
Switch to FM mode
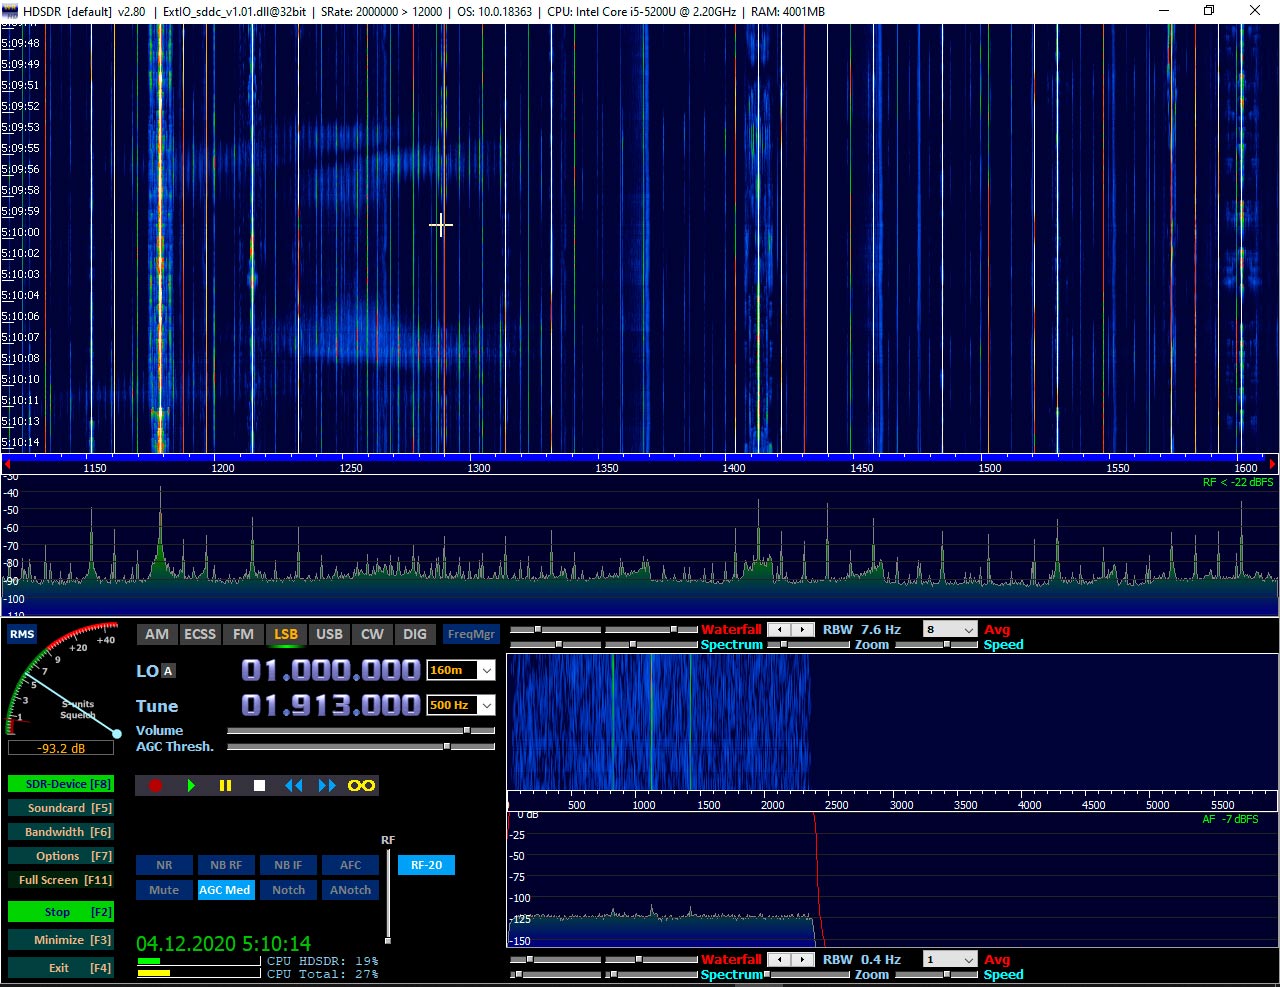click(243, 634)
